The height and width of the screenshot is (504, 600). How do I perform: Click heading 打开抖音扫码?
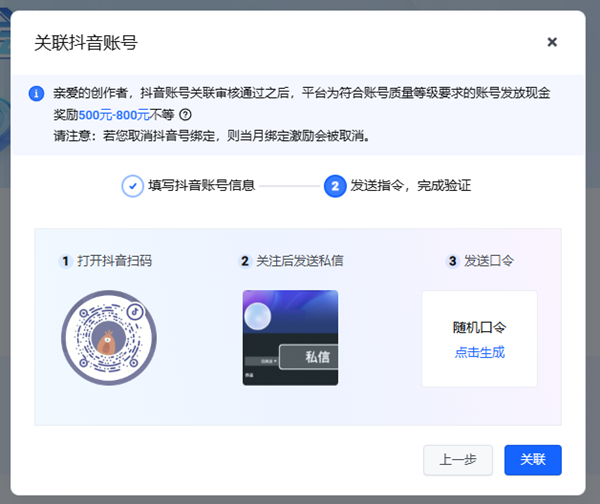pos(114,261)
